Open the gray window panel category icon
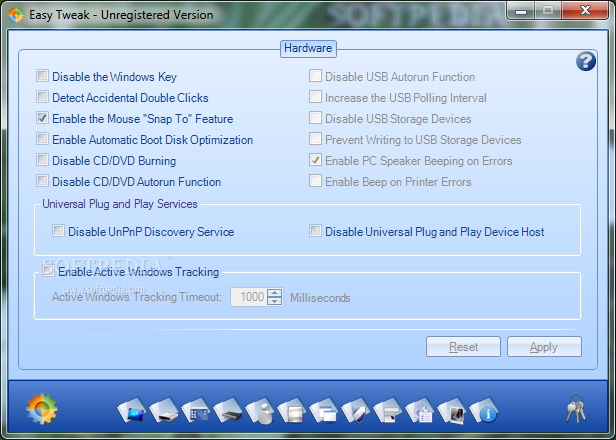This screenshot has width=616, height=440. click(293, 411)
